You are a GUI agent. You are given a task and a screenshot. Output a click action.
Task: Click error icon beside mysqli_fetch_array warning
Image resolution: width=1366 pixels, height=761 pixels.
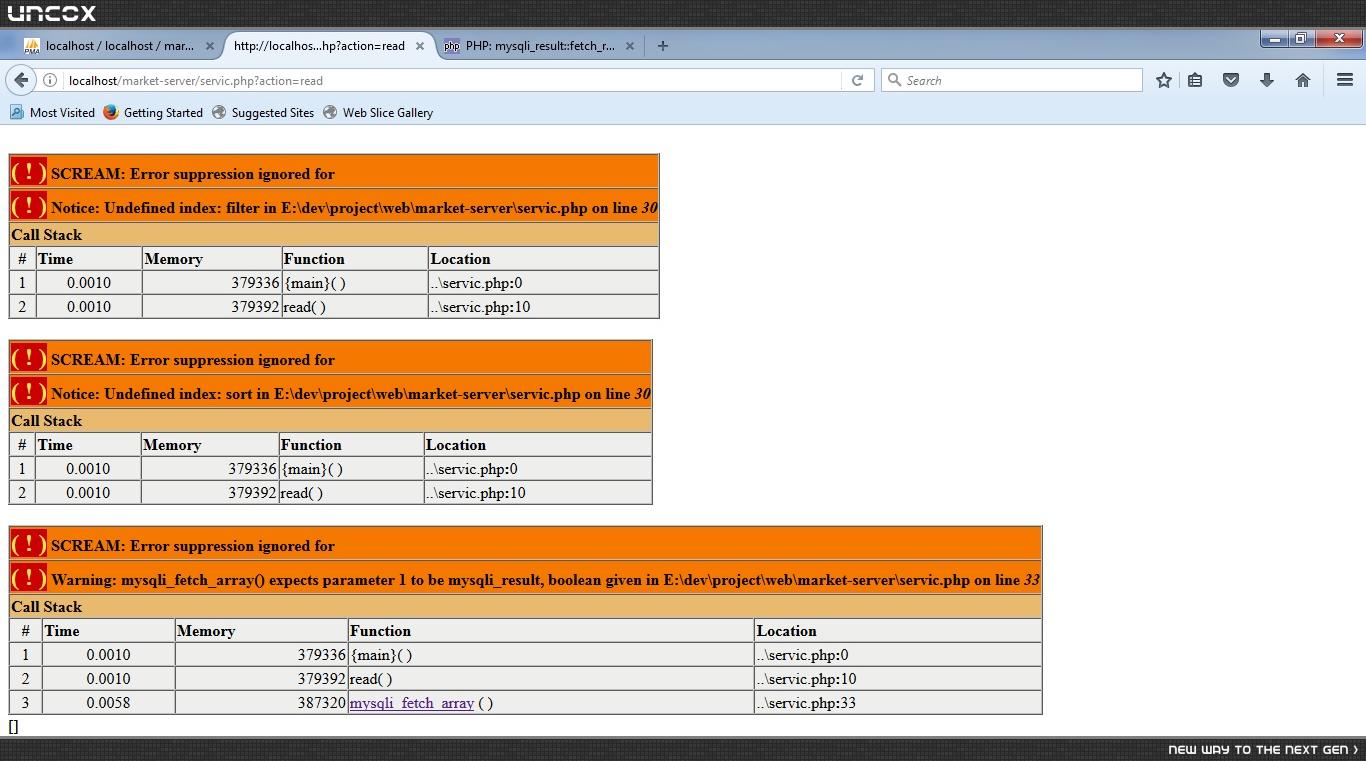(x=29, y=578)
